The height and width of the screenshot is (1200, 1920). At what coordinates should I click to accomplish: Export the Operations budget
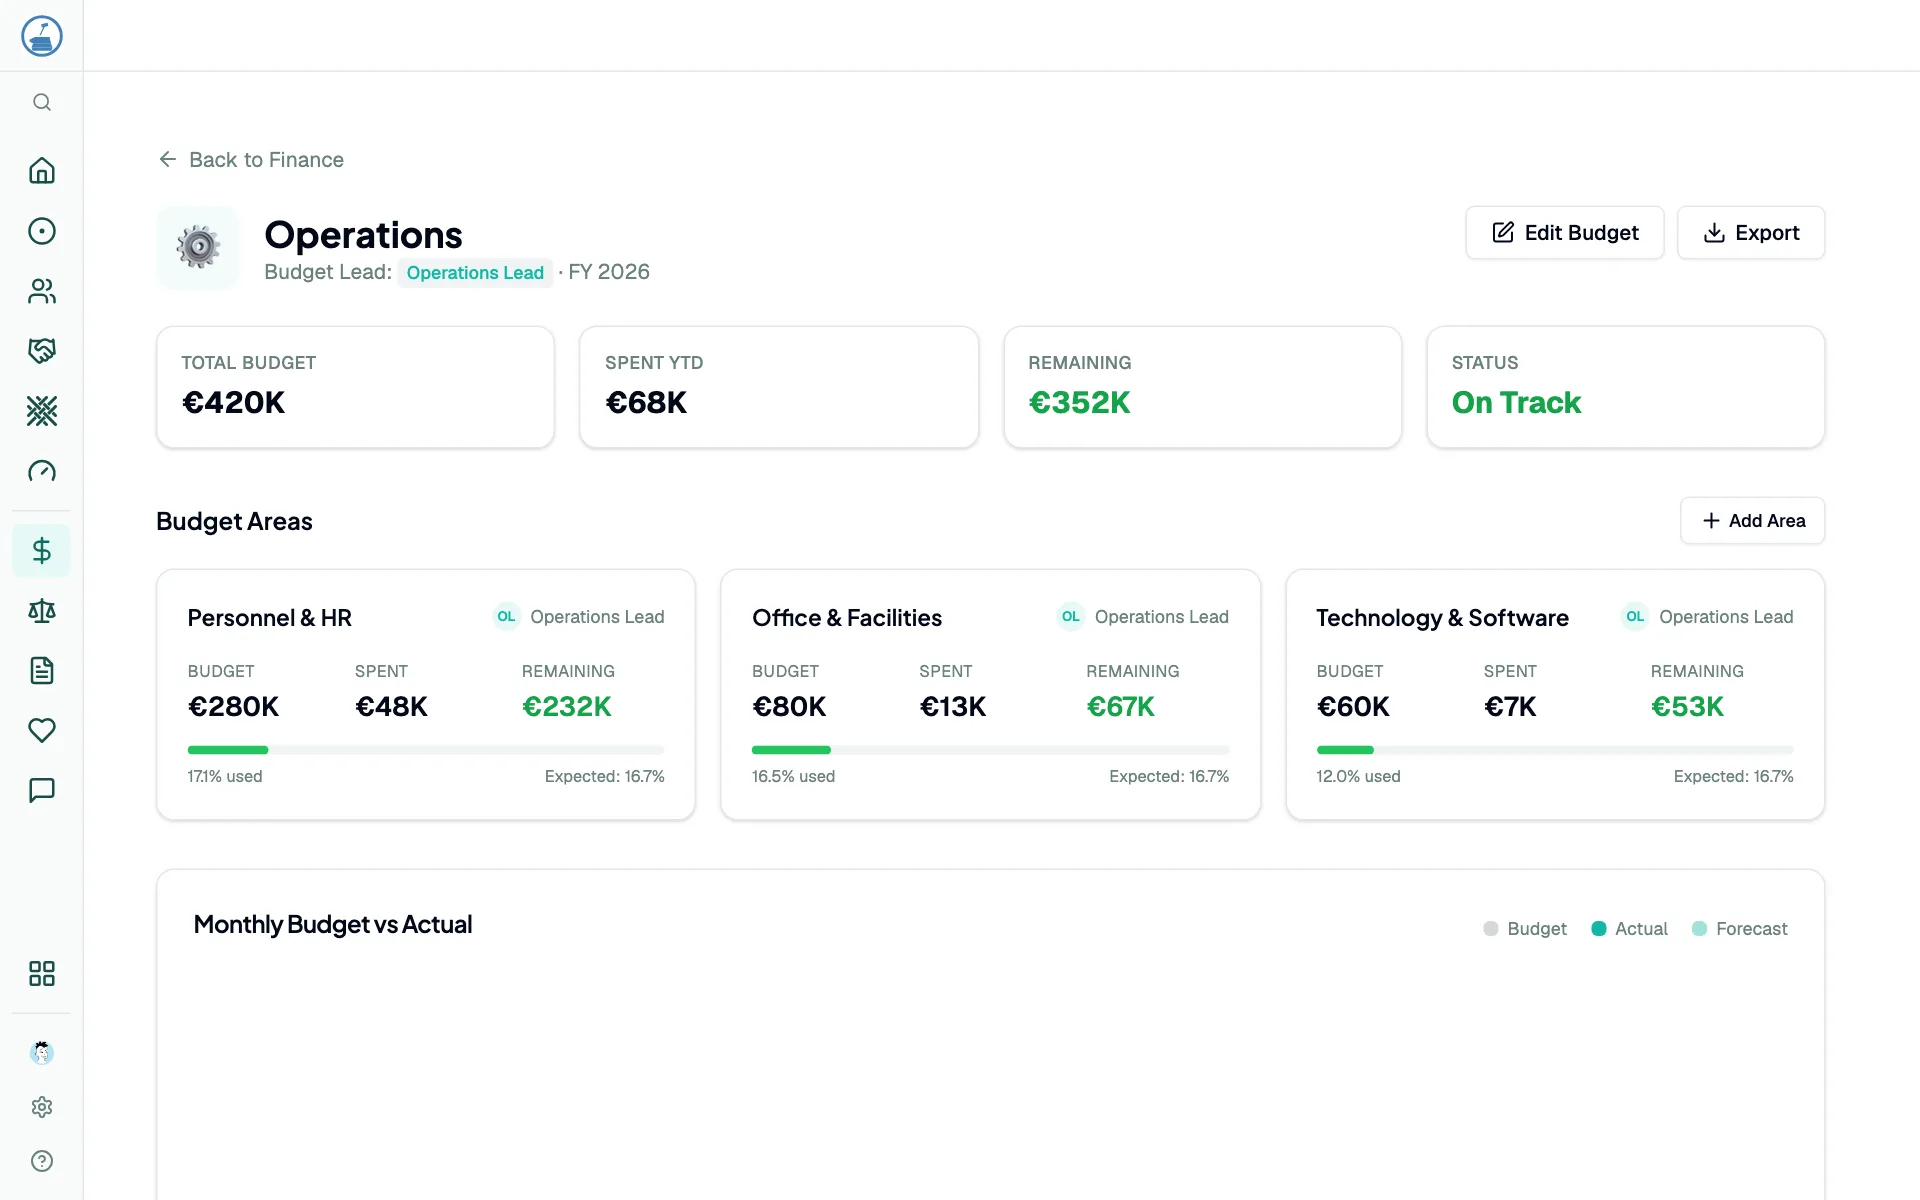tap(1750, 233)
